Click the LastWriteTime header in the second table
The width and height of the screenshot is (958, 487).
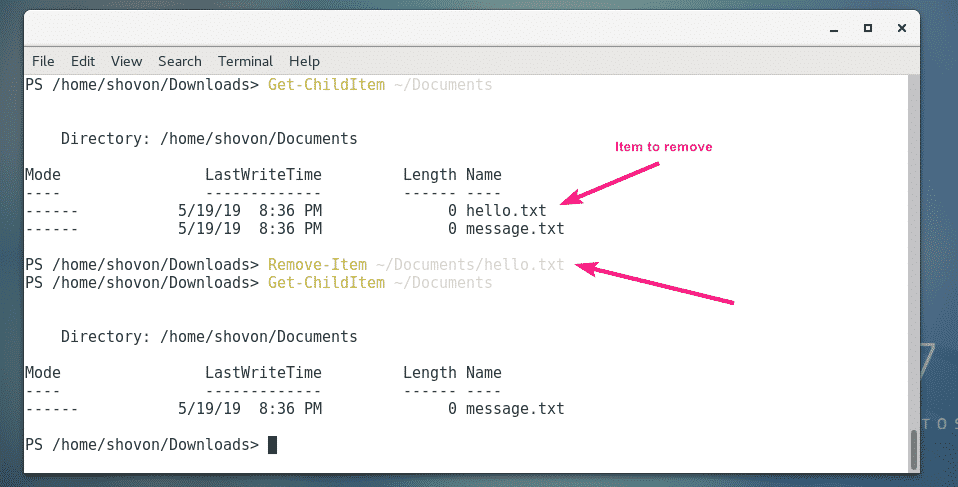[x=263, y=373]
